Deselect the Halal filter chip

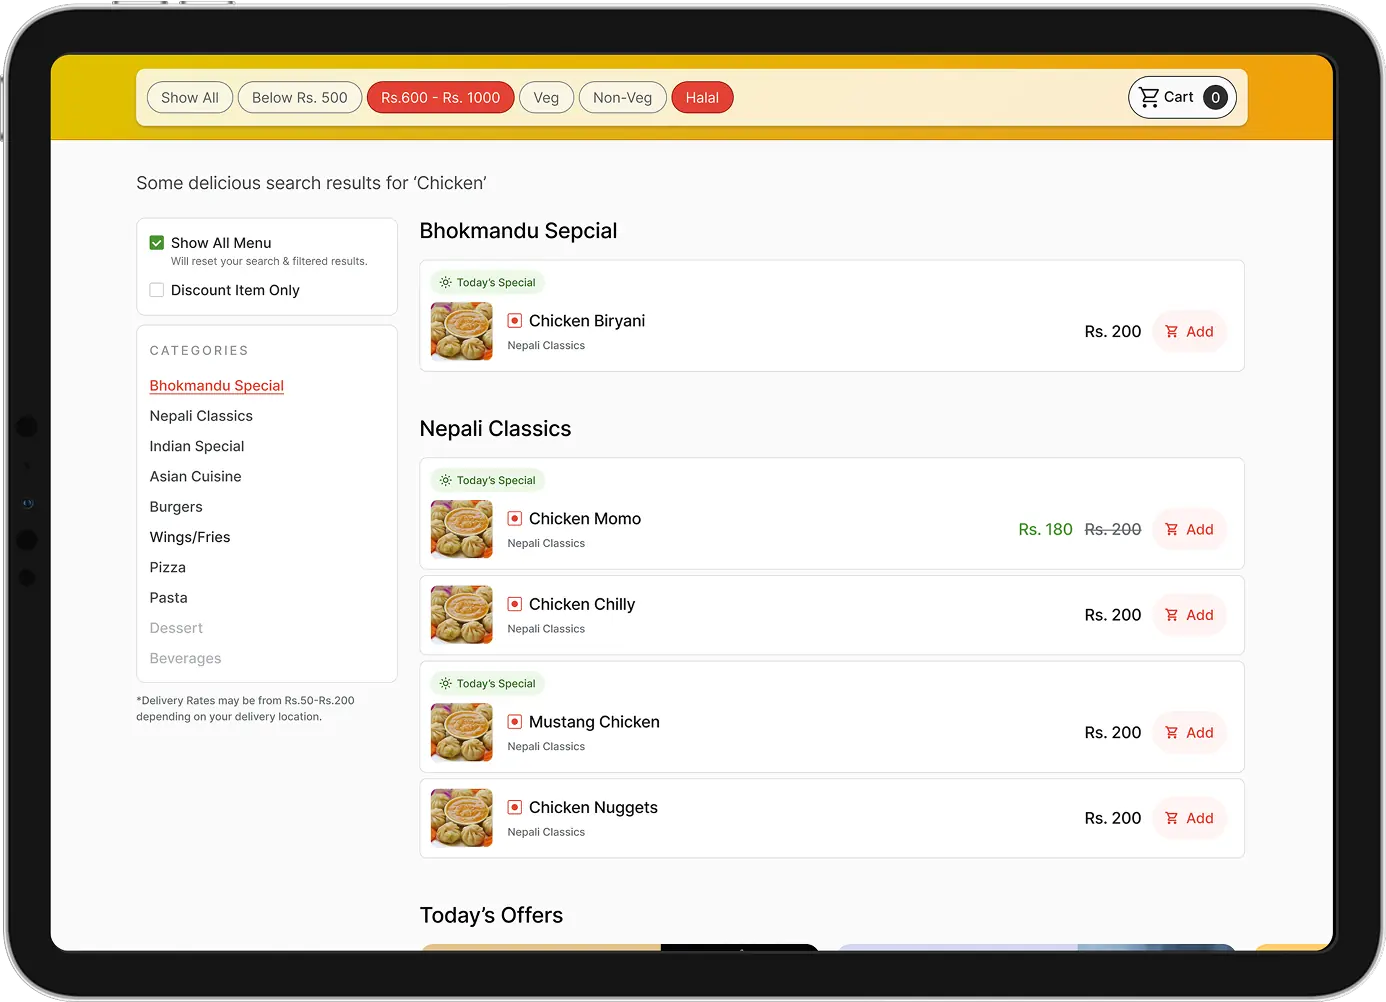(x=702, y=97)
